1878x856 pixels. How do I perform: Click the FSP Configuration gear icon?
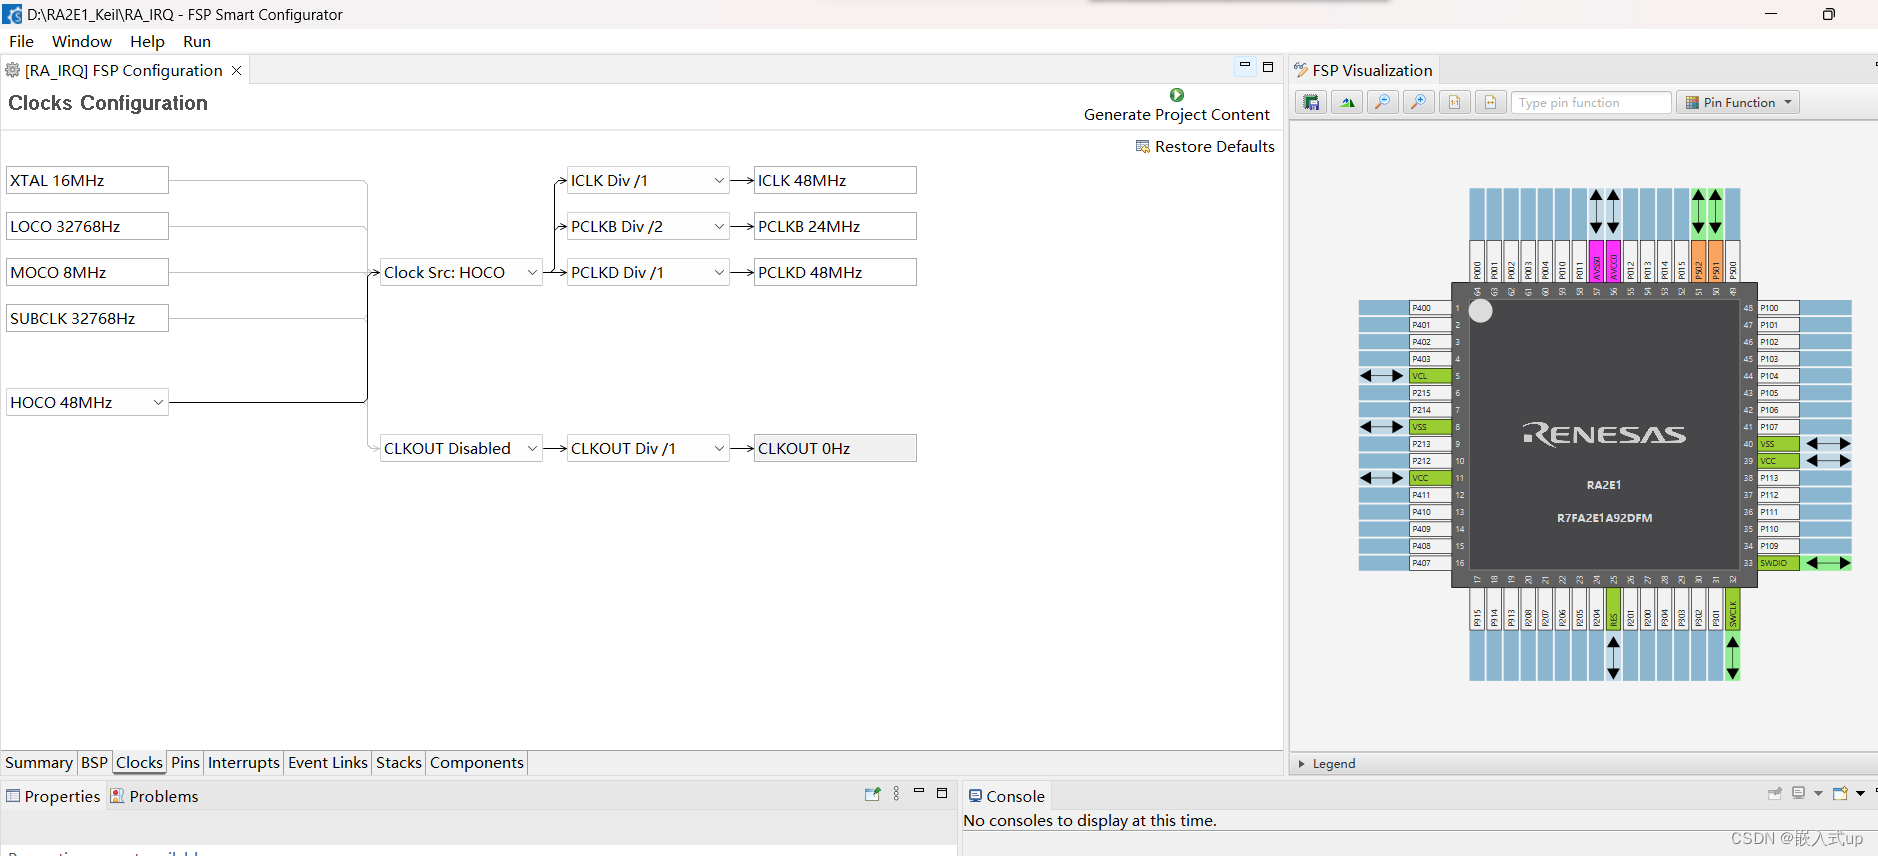13,70
